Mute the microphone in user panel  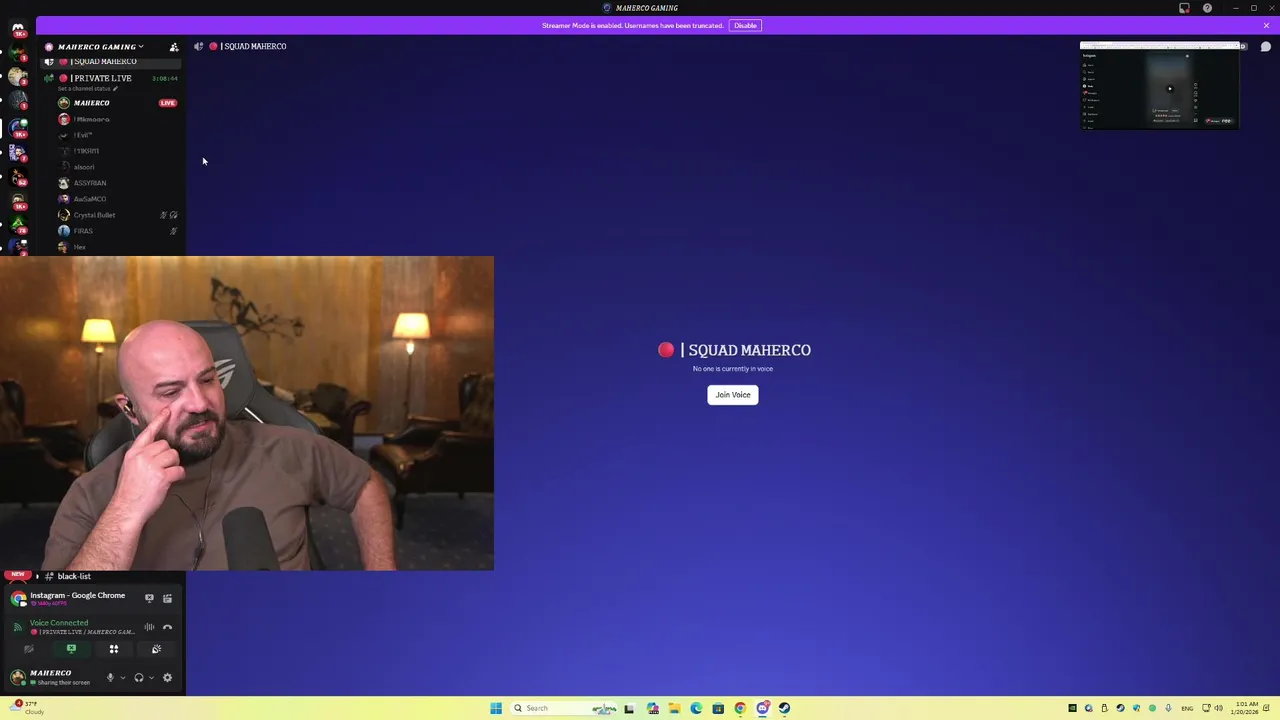(110, 678)
